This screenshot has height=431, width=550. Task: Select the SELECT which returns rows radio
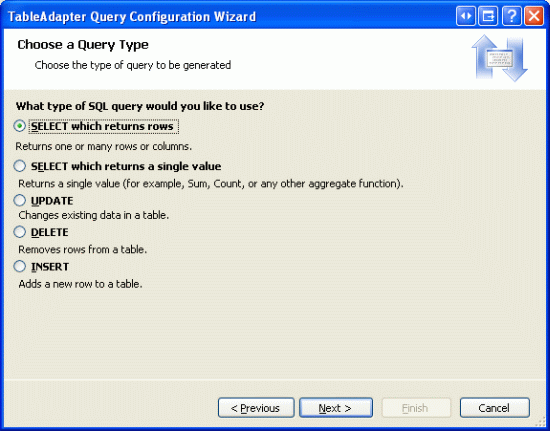20,126
